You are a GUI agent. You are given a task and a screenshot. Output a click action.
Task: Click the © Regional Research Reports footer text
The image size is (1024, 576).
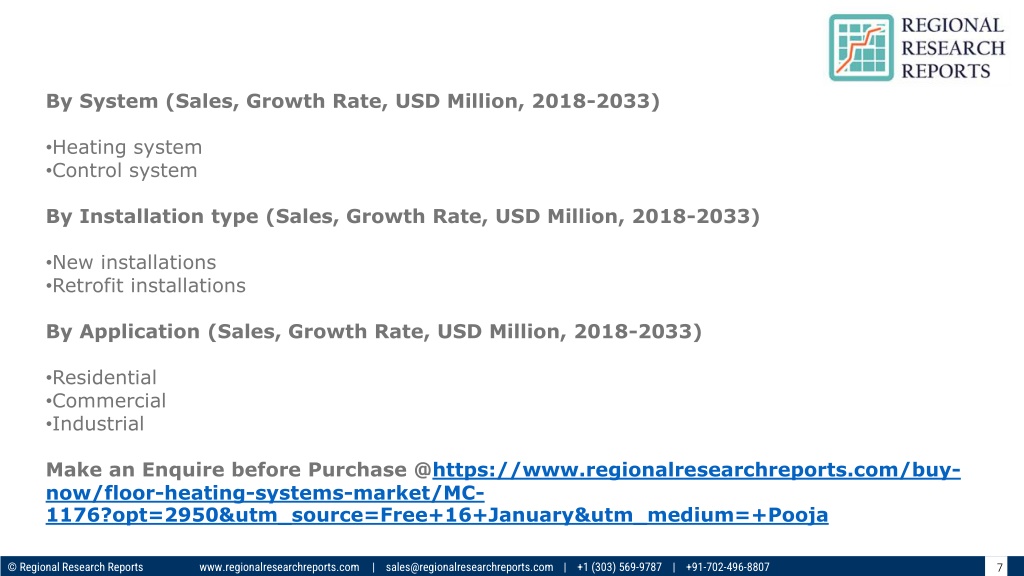coord(75,567)
